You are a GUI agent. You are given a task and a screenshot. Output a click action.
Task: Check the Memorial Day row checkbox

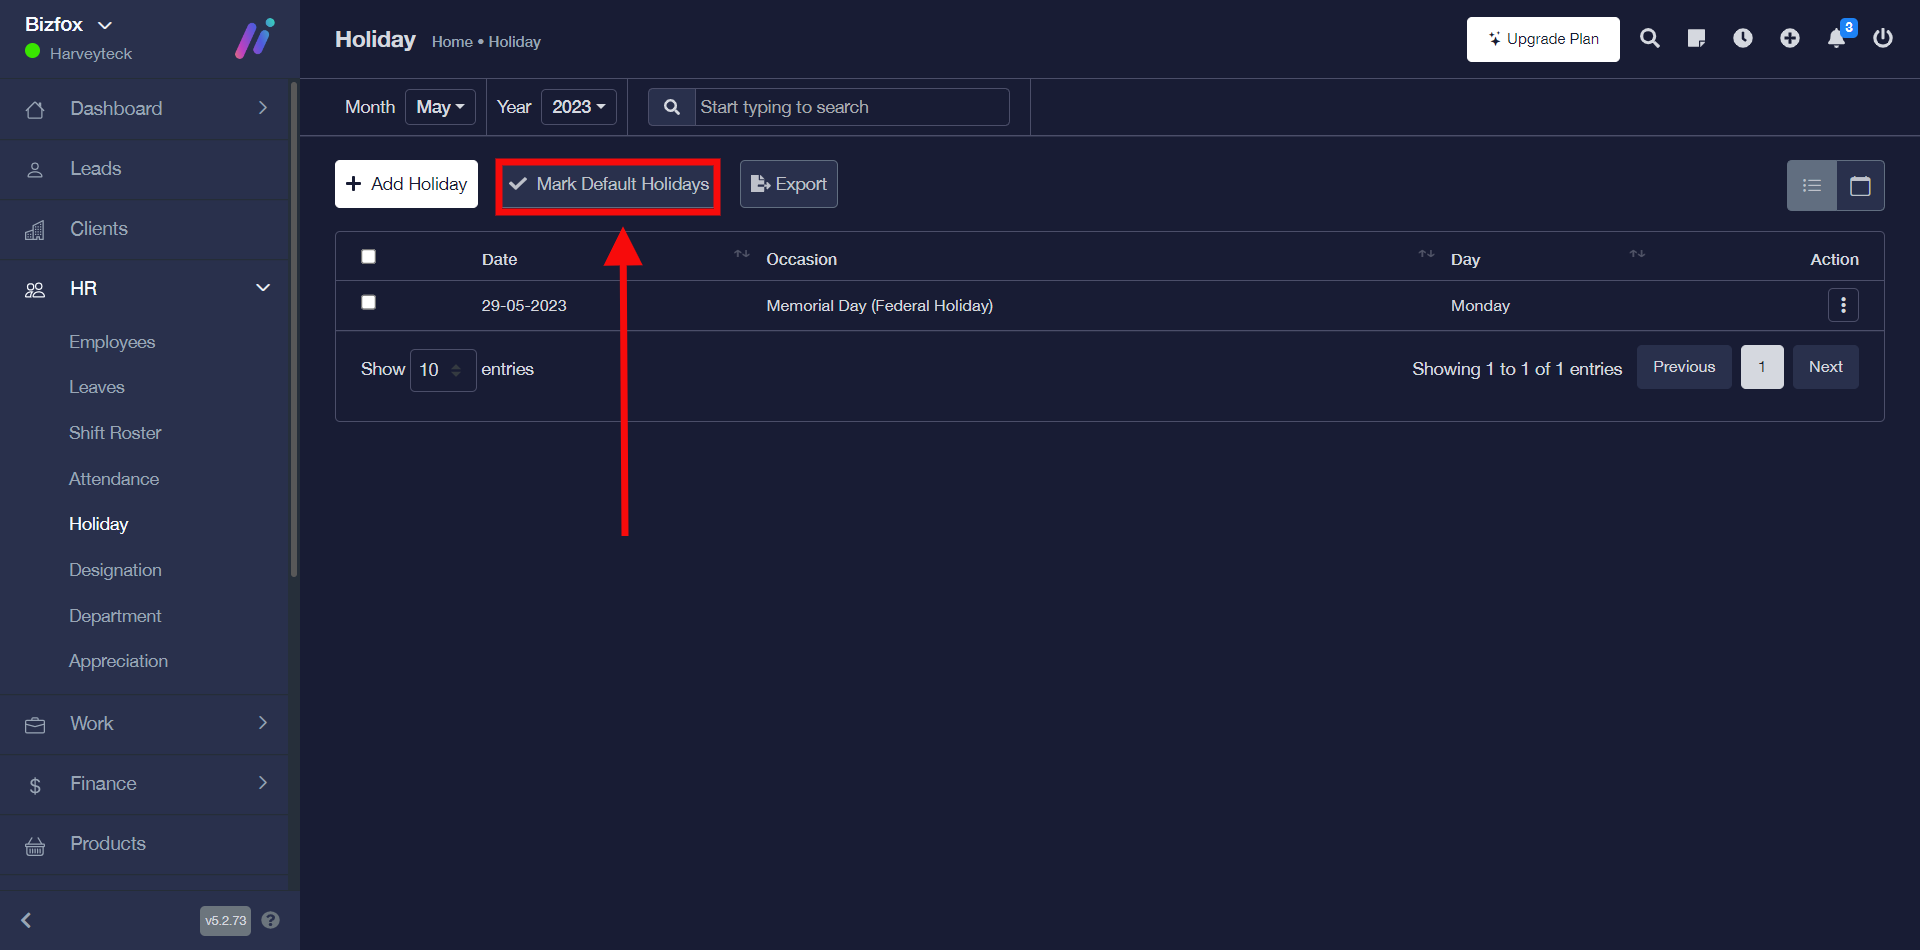(369, 302)
